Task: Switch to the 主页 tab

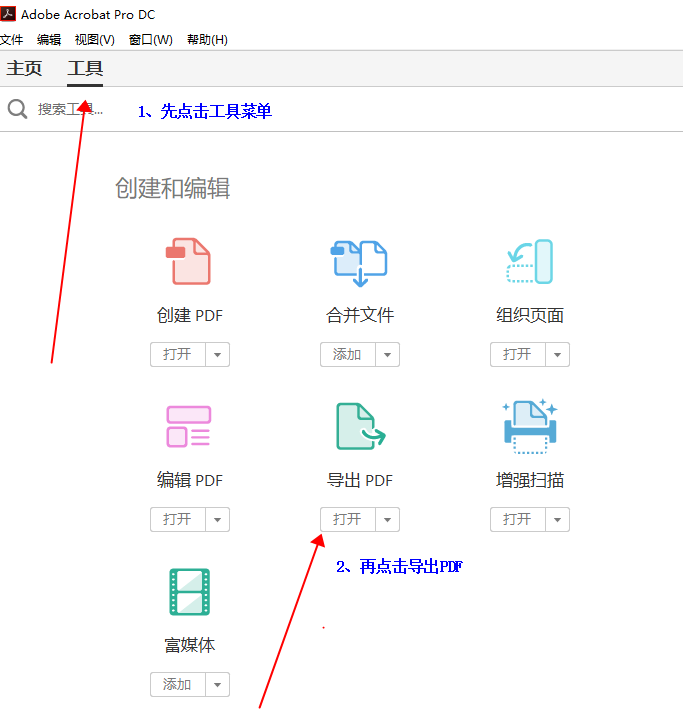Action: [x=24, y=68]
